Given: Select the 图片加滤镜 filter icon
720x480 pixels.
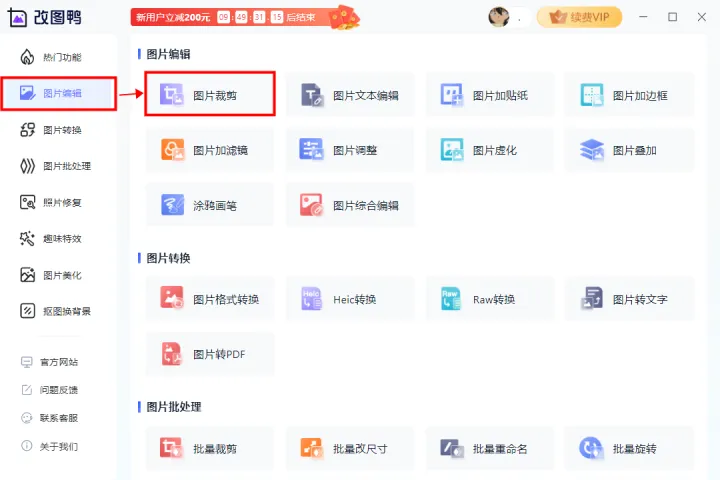Looking at the screenshot, I should point(173,150).
